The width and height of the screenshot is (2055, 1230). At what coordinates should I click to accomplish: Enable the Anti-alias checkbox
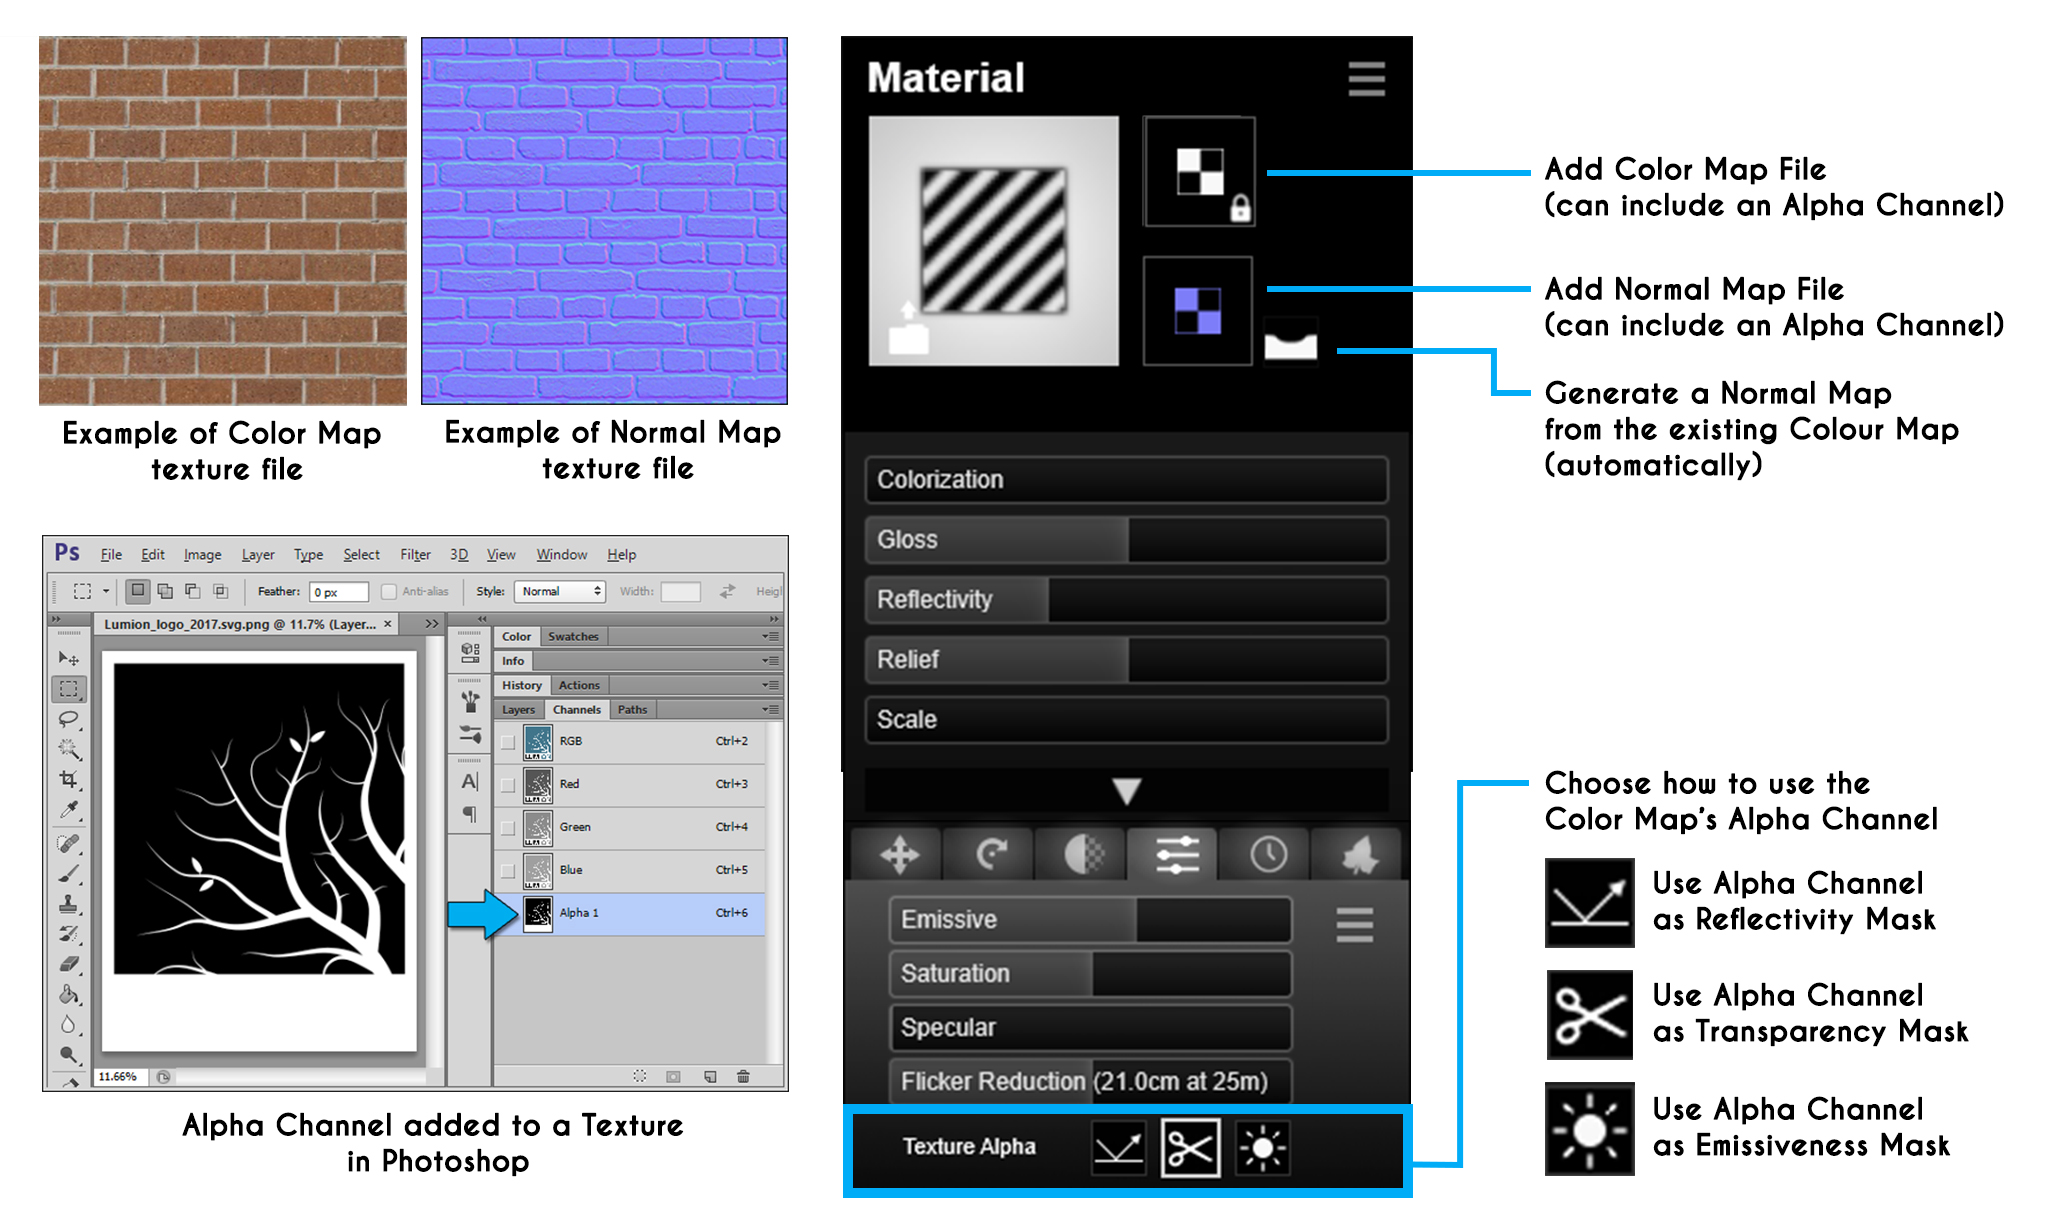pos(389,592)
